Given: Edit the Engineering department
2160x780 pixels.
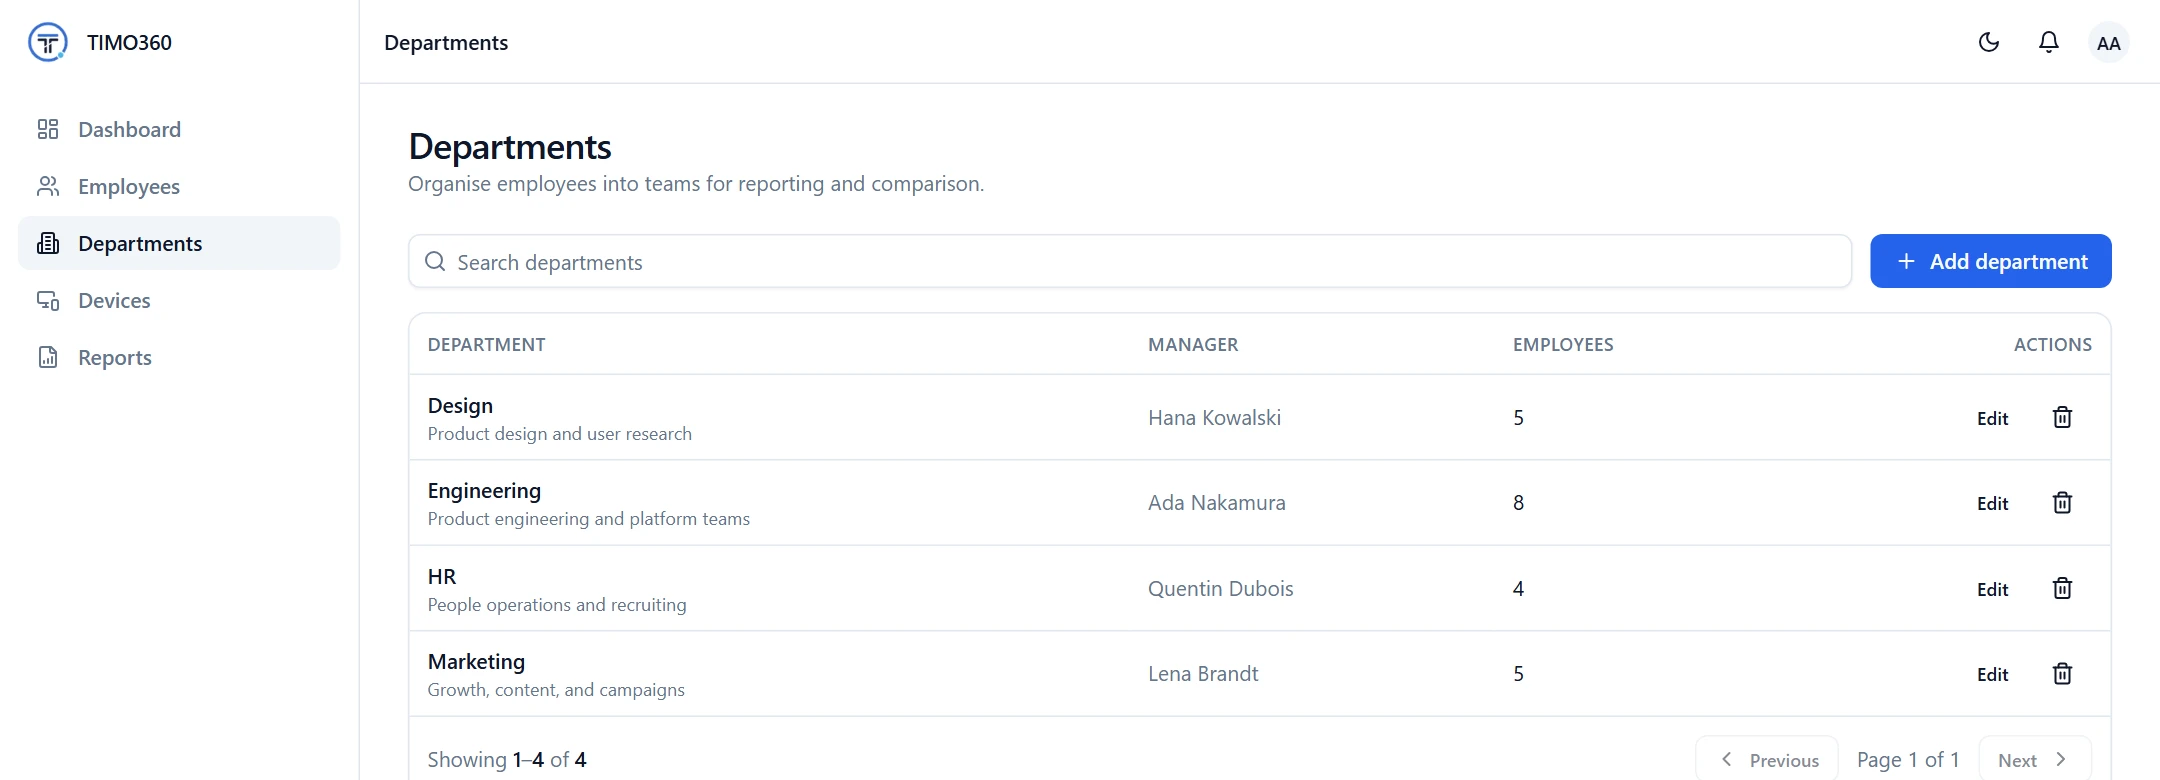Looking at the screenshot, I should (x=1992, y=503).
